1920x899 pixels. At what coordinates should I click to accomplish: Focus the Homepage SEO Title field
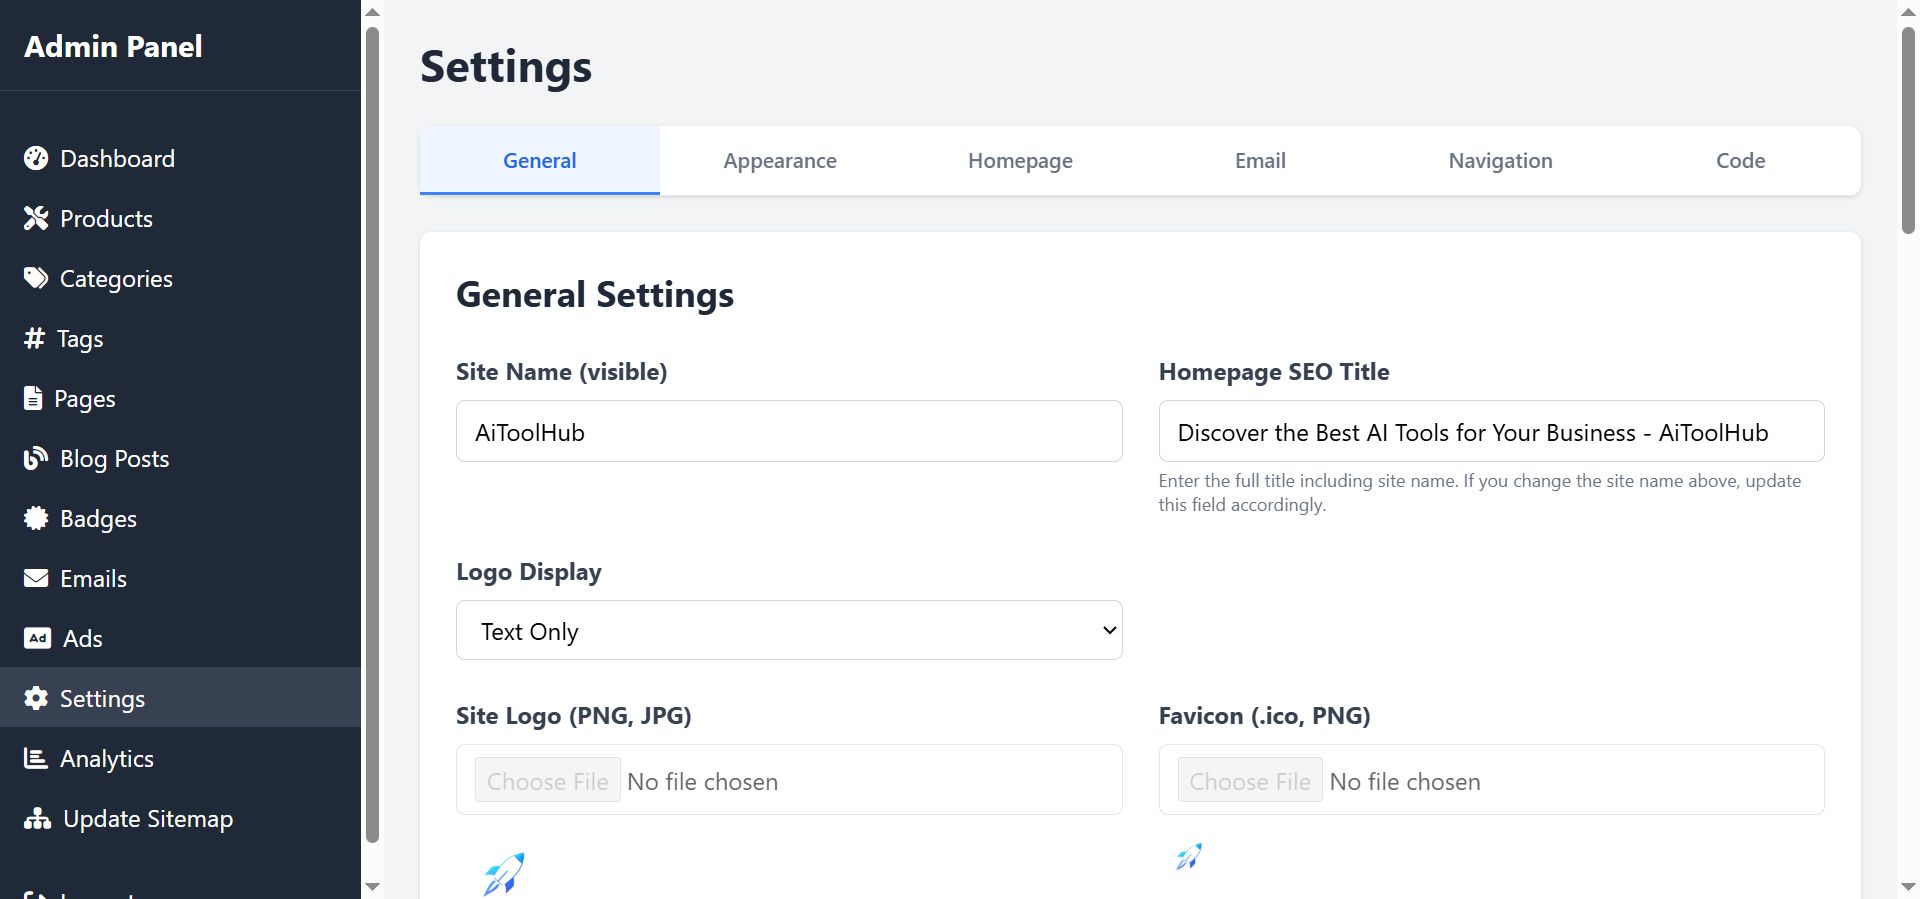pos(1491,432)
